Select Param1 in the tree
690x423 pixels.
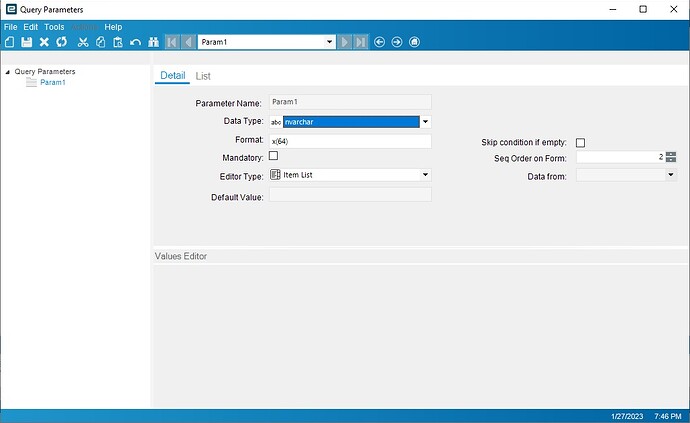(52, 83)
